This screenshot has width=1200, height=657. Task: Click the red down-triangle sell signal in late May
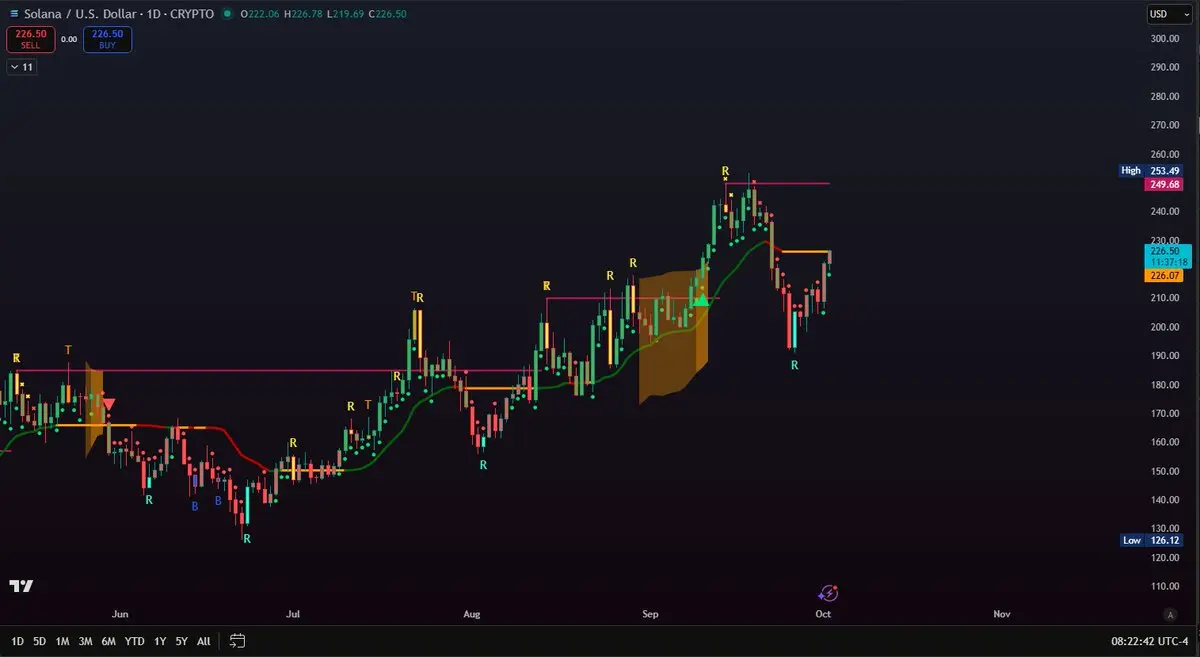109,405
